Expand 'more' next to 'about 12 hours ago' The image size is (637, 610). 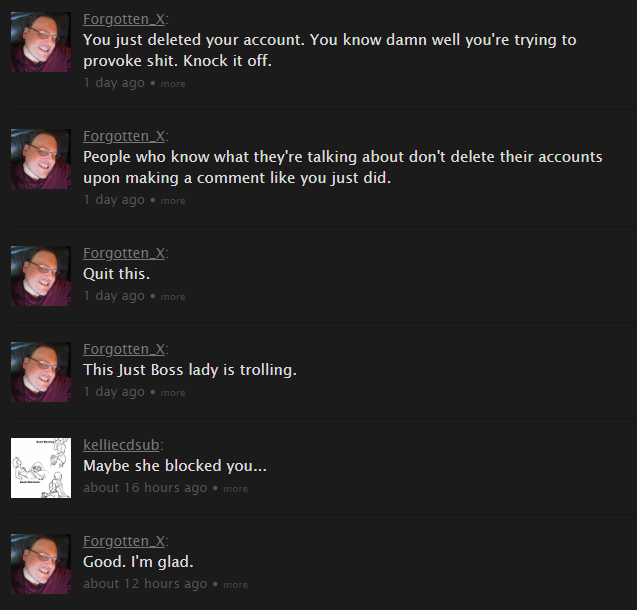235,585
